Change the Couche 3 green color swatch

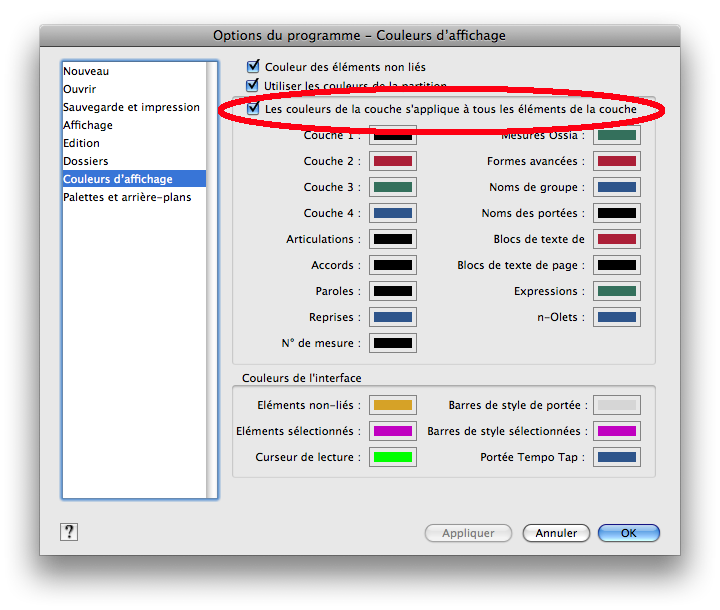click(393, 187)
